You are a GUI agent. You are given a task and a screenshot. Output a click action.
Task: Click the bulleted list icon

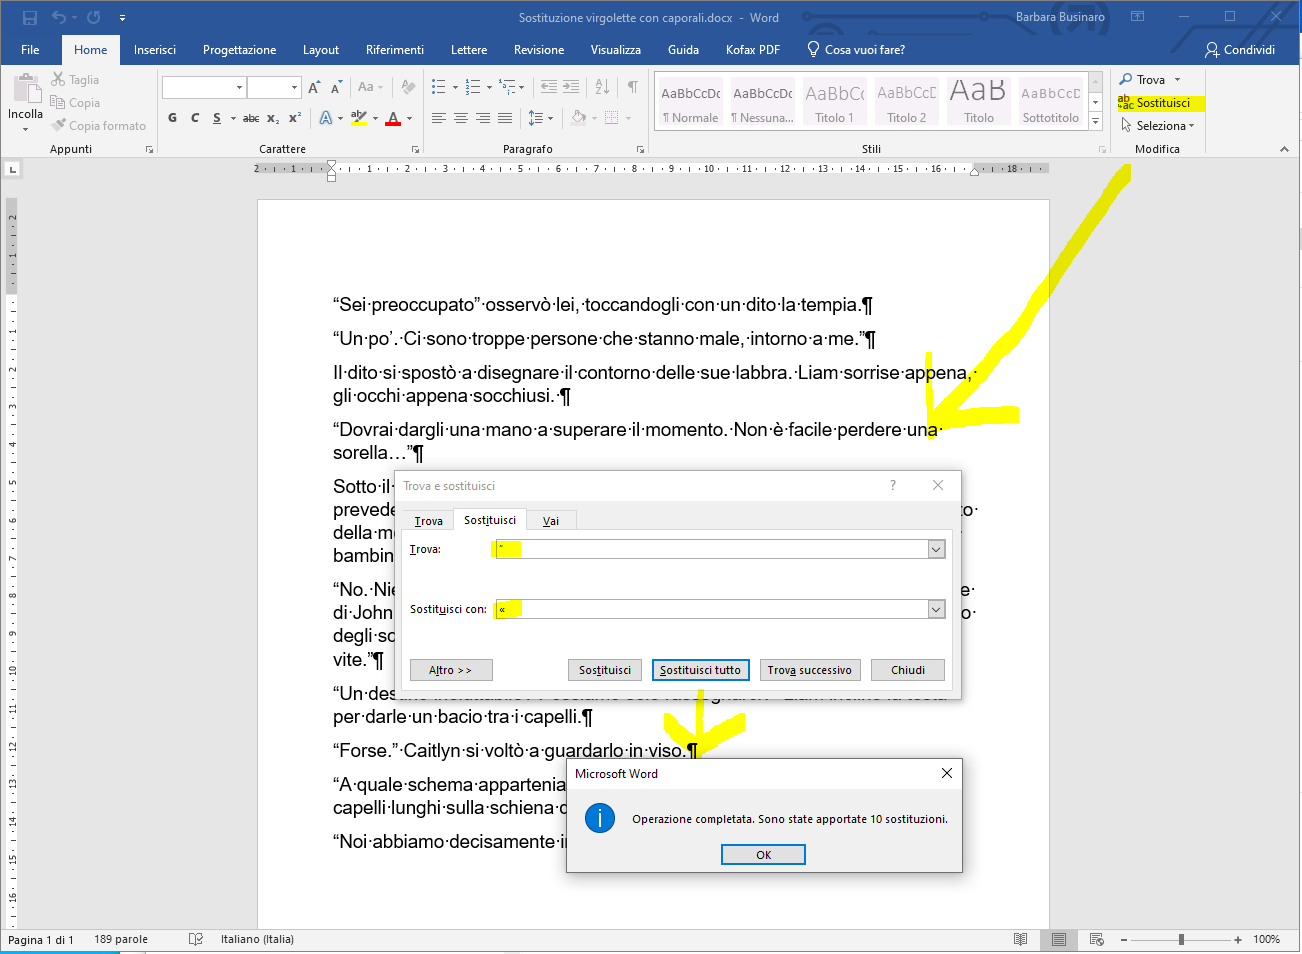pos(438,87)
